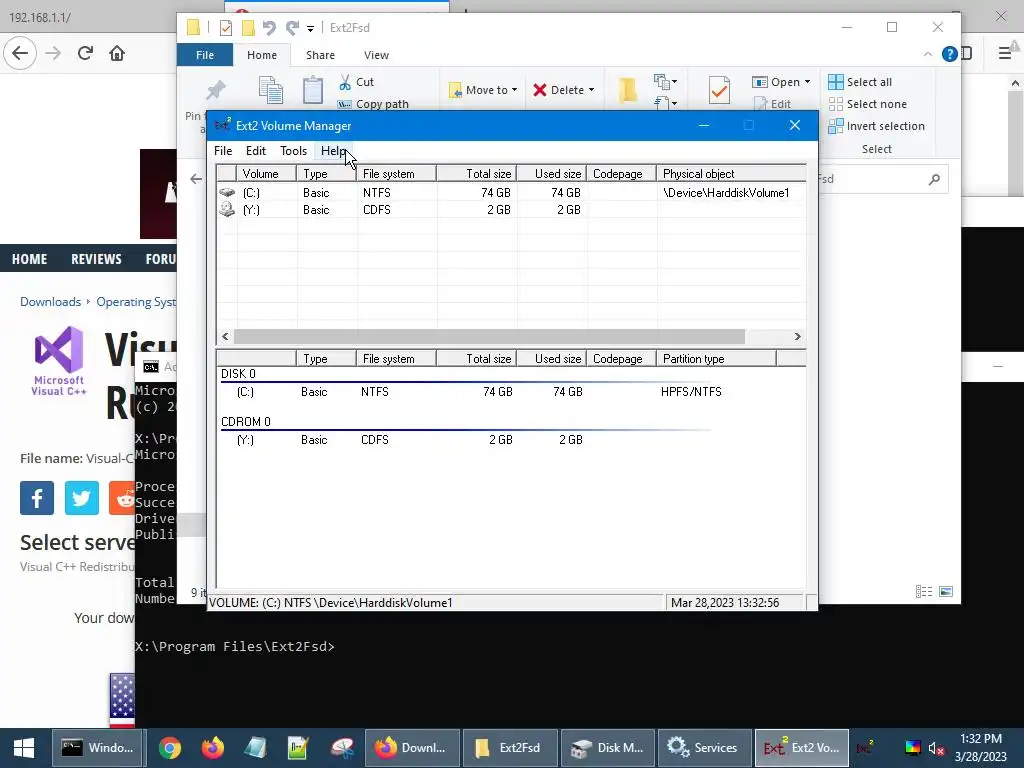Click the blue Help question mark icon in Explorer
1024x768 pixels.
950,54
